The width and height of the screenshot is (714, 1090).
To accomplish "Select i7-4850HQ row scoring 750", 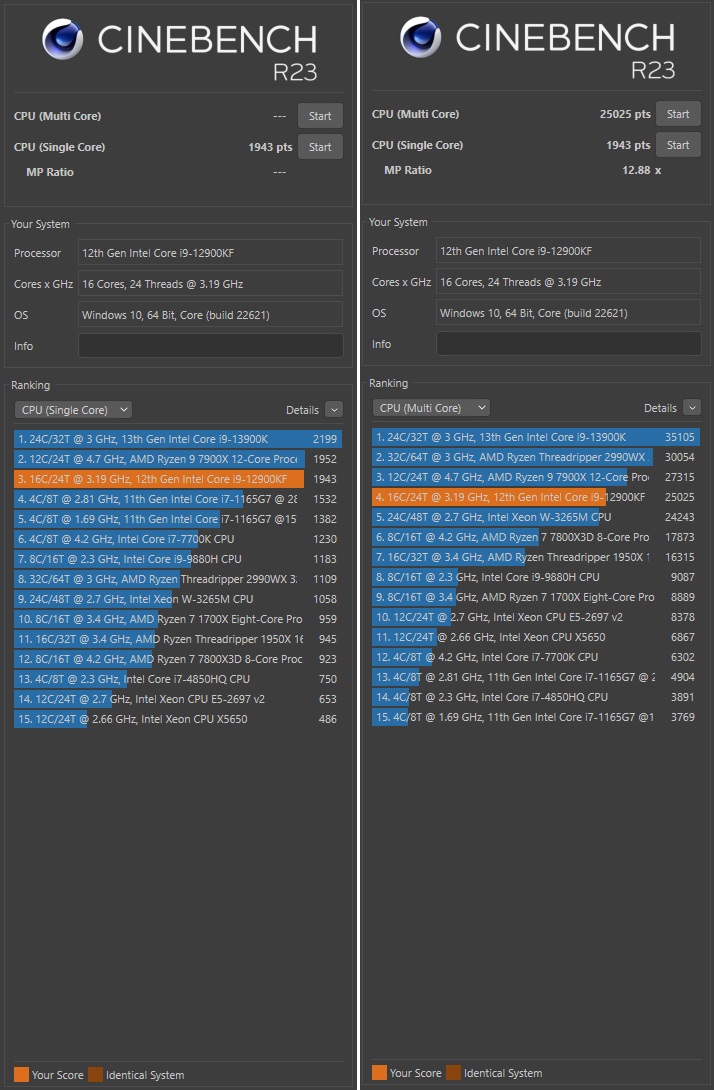I will [x=177, y=678].
